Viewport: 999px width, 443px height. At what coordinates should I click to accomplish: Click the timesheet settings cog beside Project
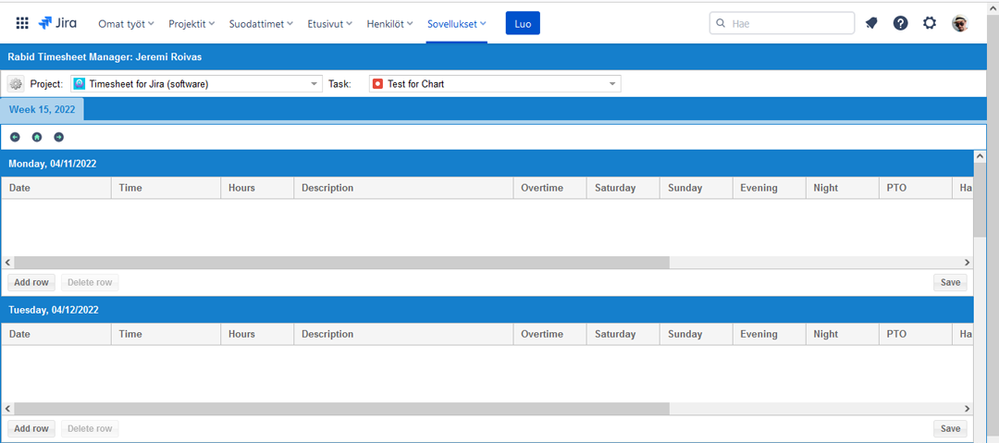(x=15, y=84)
